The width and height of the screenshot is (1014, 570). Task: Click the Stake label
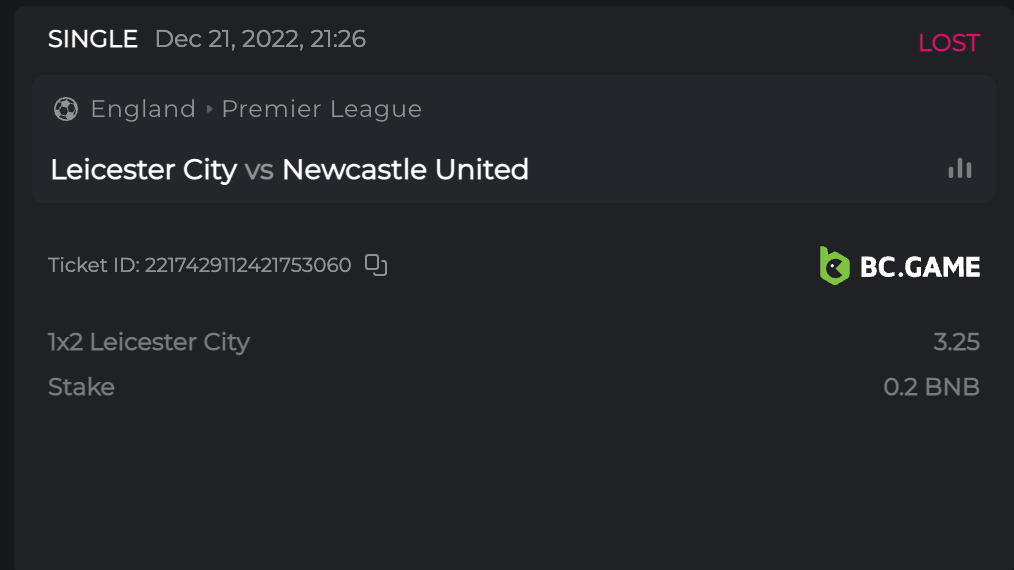pos(81,387)
